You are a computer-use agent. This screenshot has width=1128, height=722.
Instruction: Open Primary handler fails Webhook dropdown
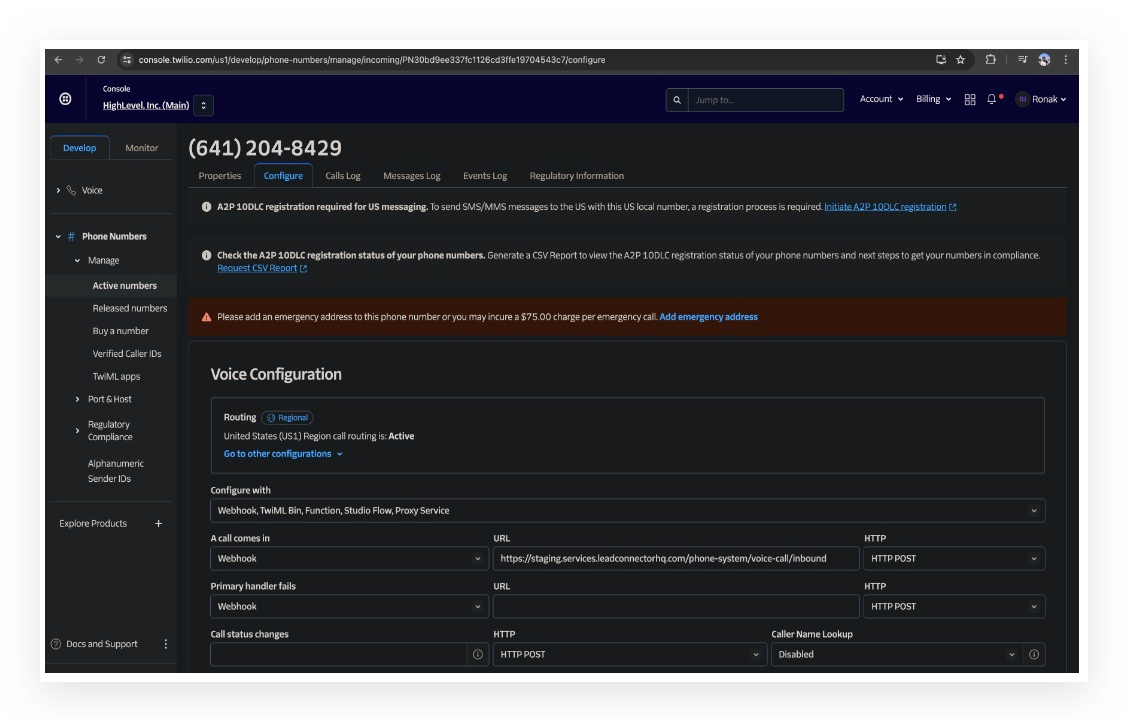click(349, 607)
